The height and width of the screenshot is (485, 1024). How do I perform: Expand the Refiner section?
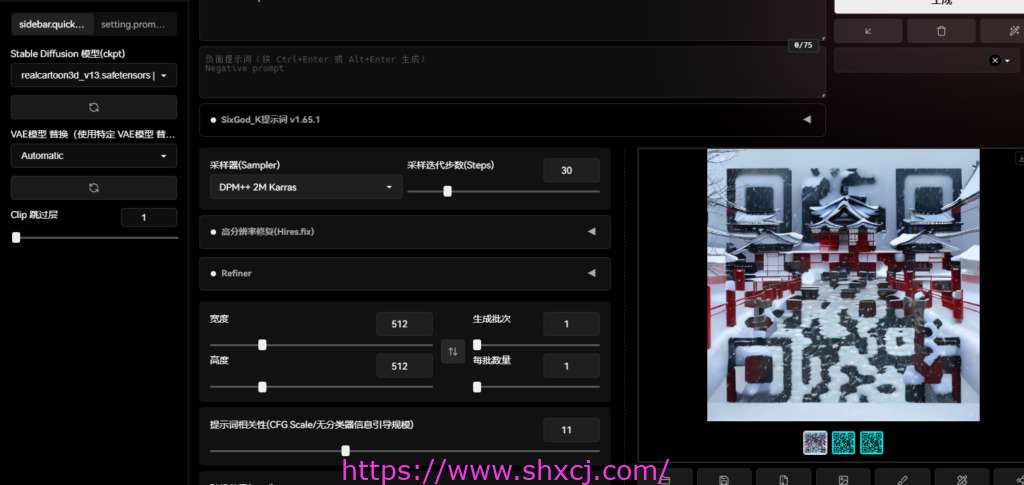click(x=405, y=274)
